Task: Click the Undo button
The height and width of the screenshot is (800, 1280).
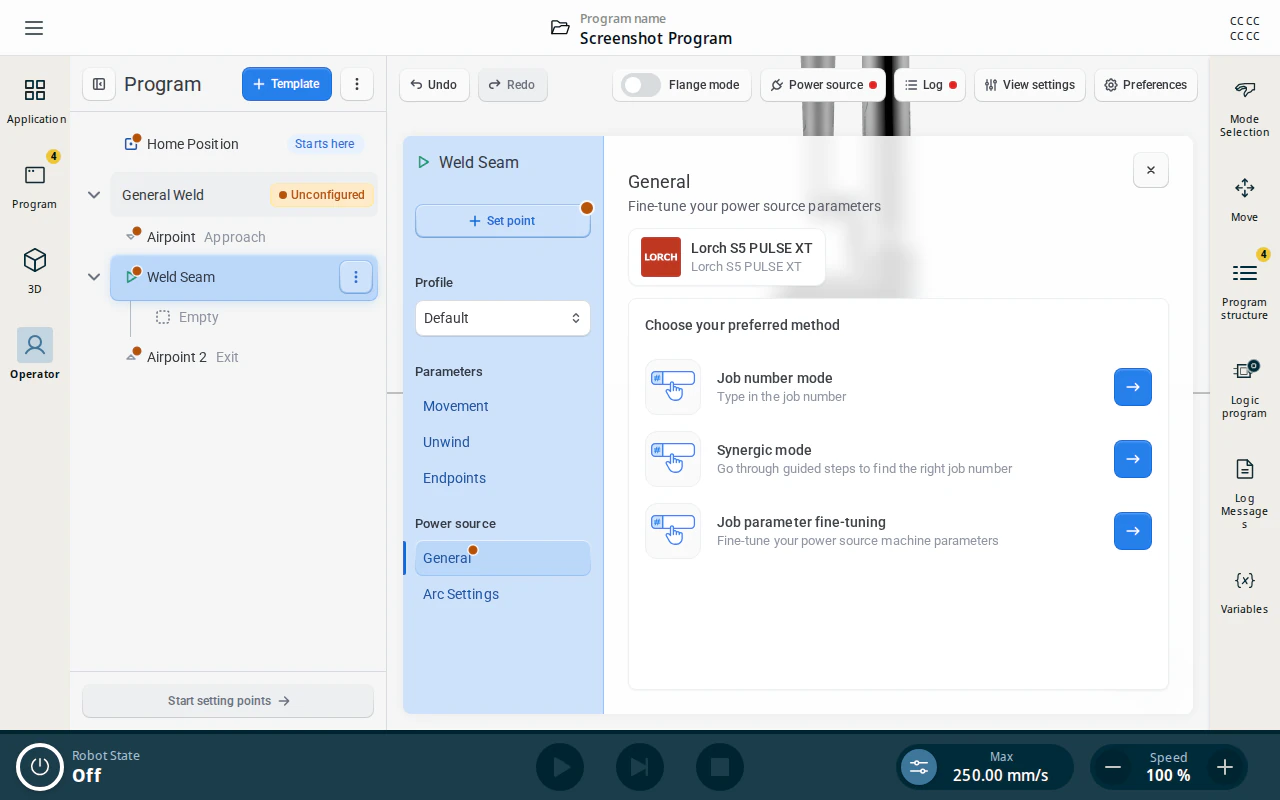Action: 434,85
